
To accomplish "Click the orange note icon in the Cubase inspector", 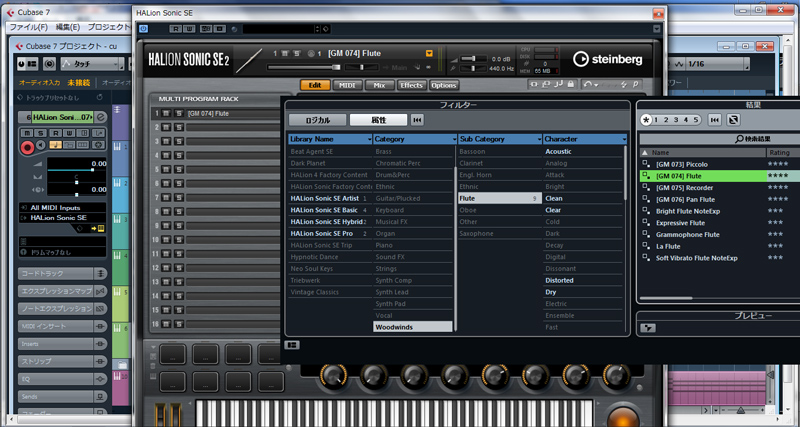I will [x=56, y=146].
